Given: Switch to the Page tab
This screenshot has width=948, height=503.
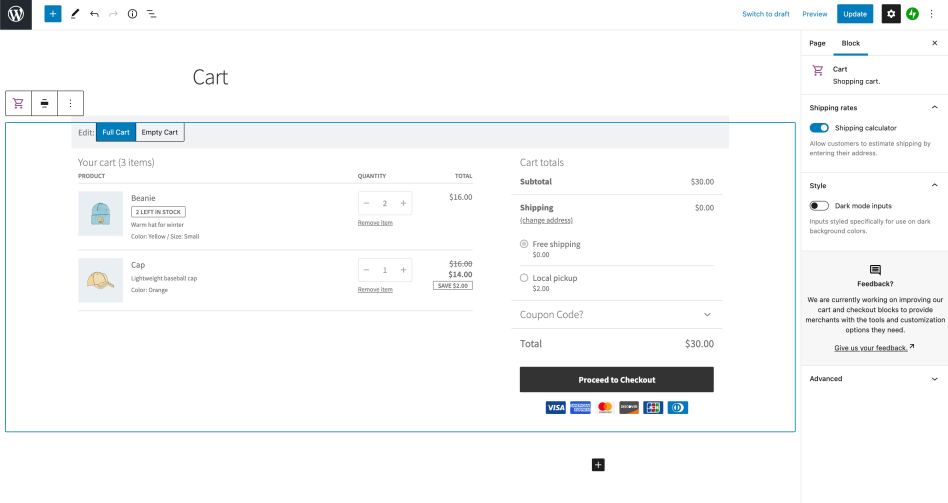Looking at the screenshot, I should click(817, 43).
